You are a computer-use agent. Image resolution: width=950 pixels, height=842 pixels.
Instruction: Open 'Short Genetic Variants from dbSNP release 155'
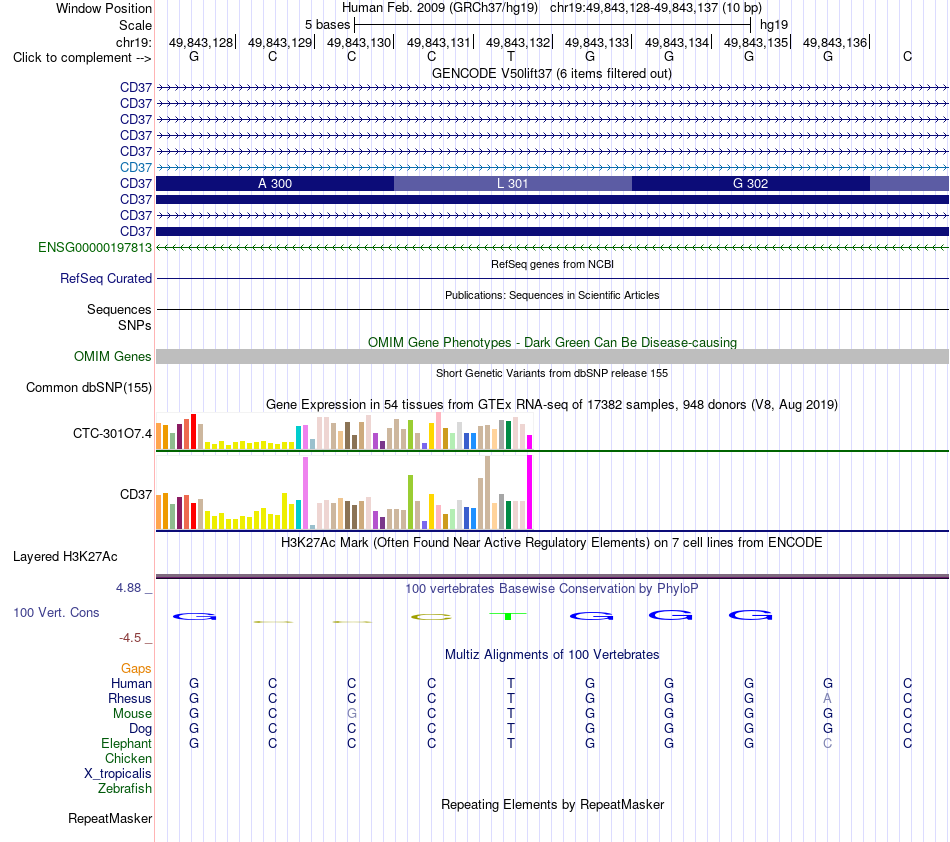552,373
